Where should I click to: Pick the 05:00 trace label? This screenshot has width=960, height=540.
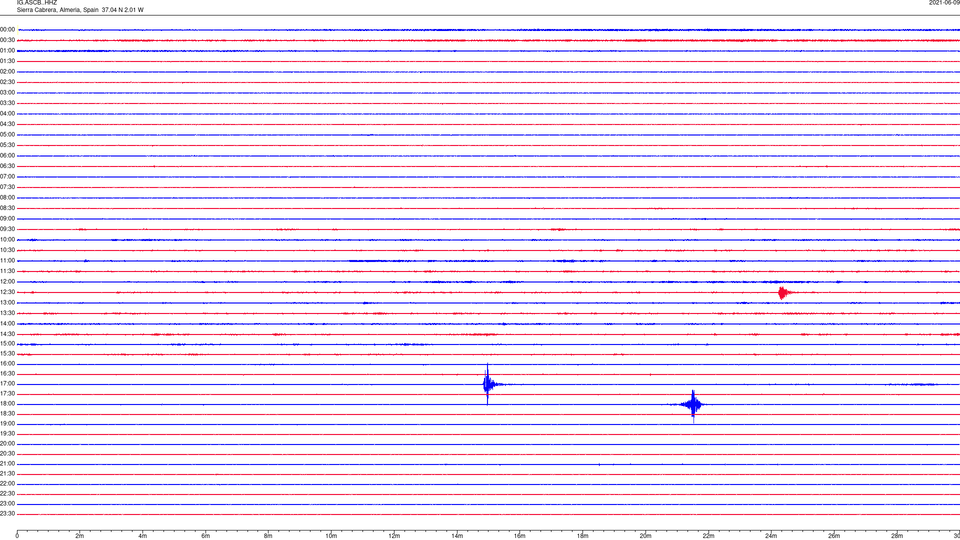tap(7, 135)
